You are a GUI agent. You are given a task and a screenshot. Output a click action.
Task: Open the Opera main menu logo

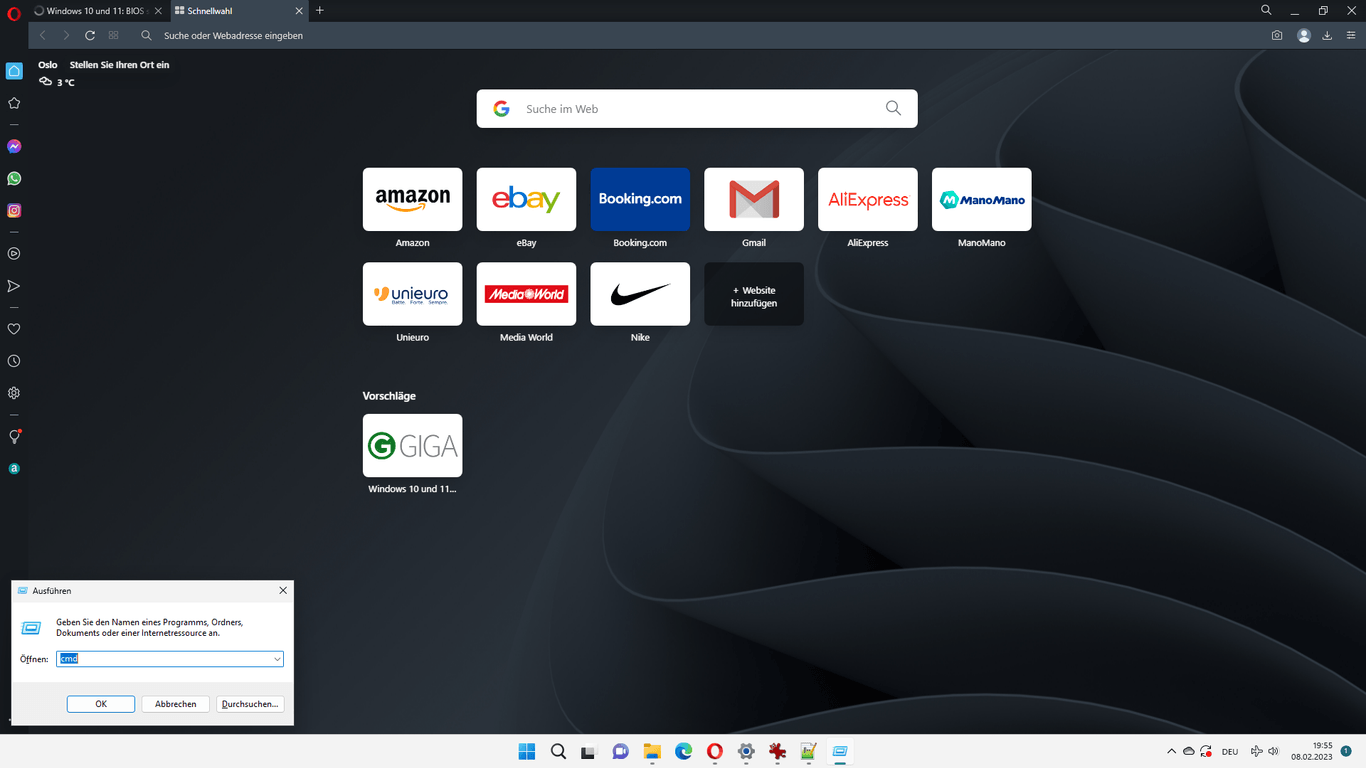14,14
